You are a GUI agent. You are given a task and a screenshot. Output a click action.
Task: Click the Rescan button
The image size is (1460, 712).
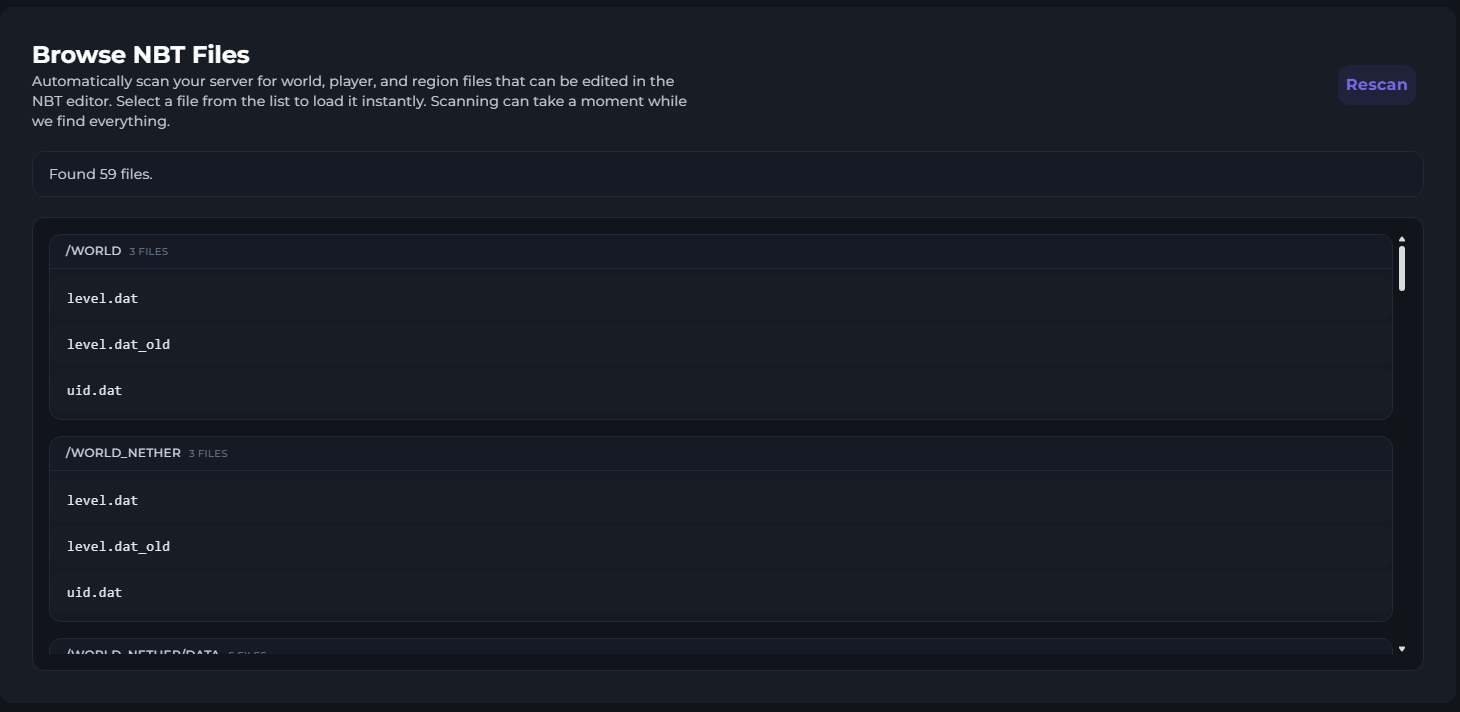[1376, 85]
